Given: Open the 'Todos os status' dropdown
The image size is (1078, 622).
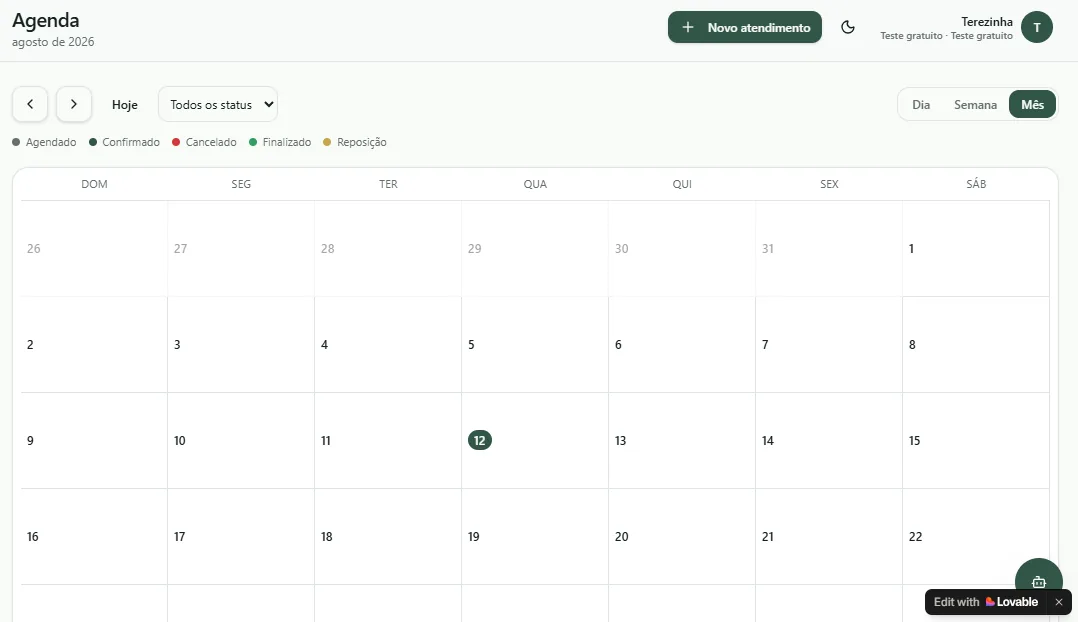Looking at the screenshot, I should point(218,104).
